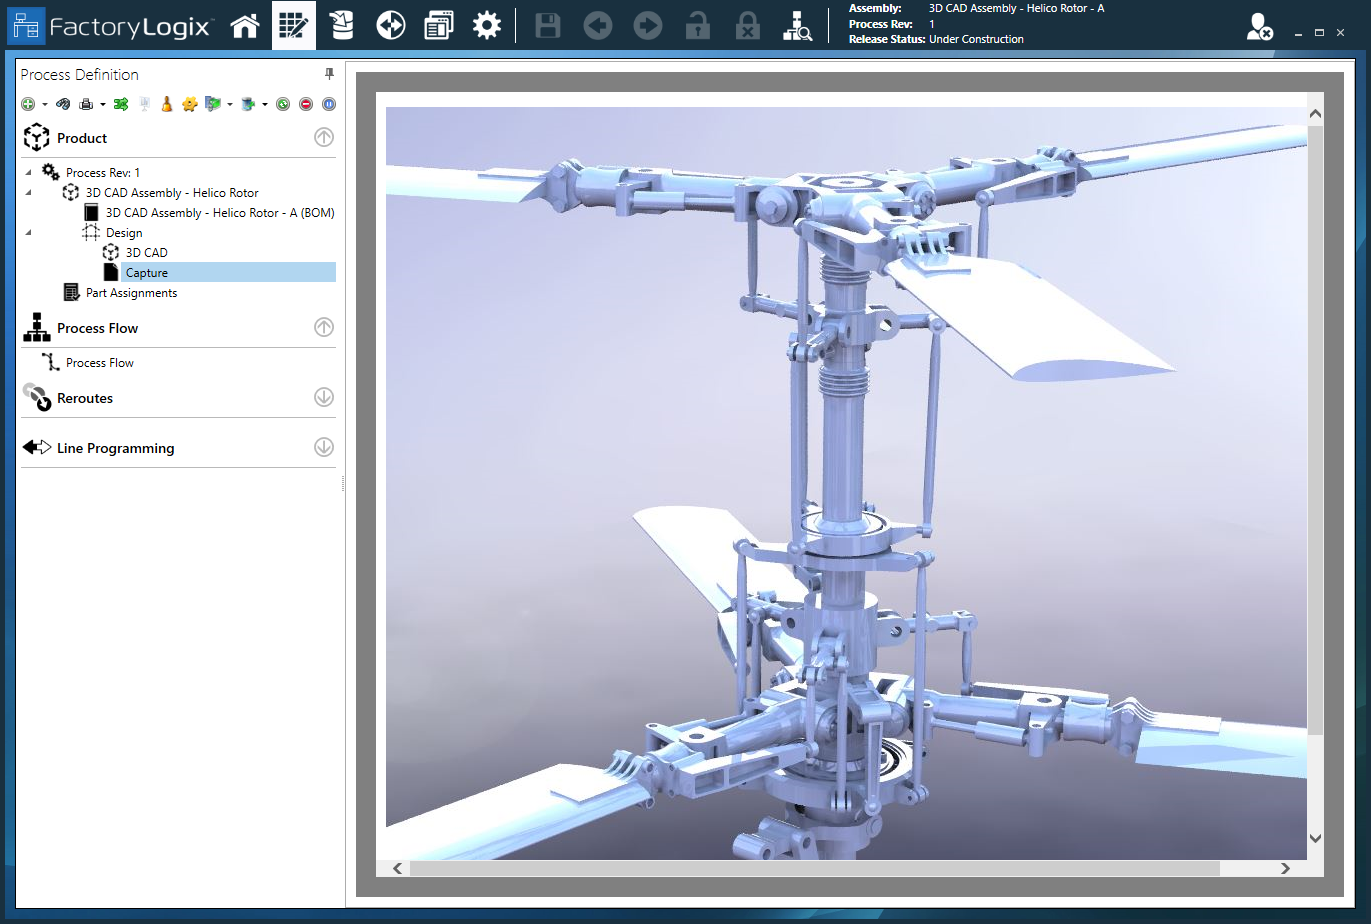Expand the Reroutes section arrow
This screenshot has width=1371, height=924.
coord(323,397)
